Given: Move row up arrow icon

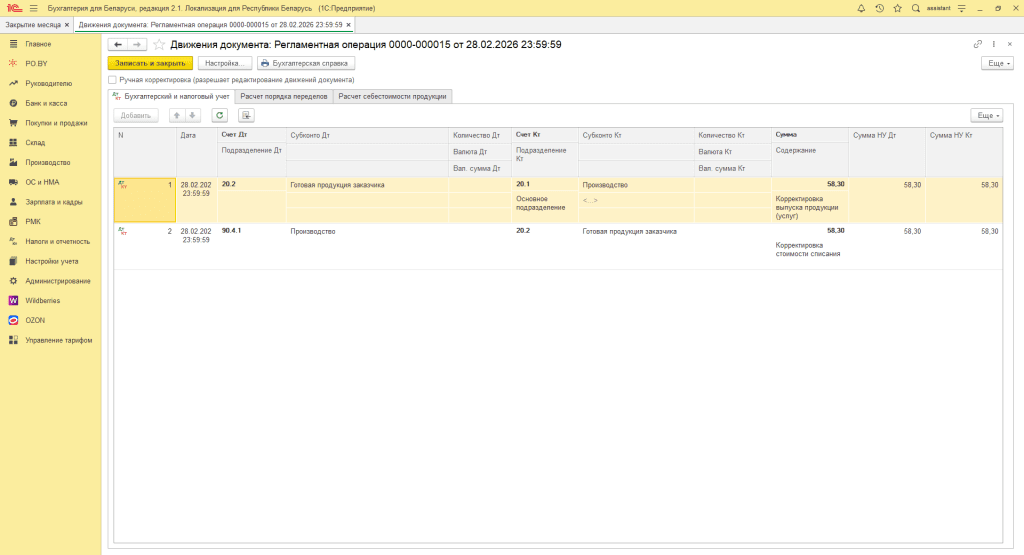Looking at the screenshot, I should point(176,116).
